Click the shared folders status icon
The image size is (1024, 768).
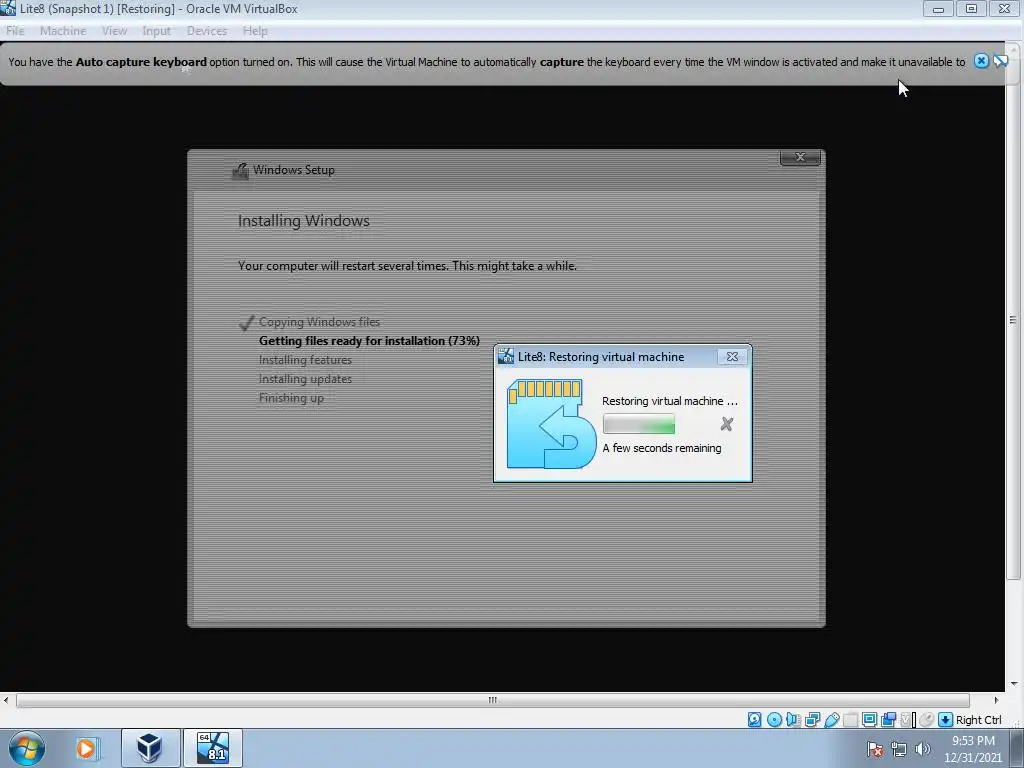(x=850, y=720)
